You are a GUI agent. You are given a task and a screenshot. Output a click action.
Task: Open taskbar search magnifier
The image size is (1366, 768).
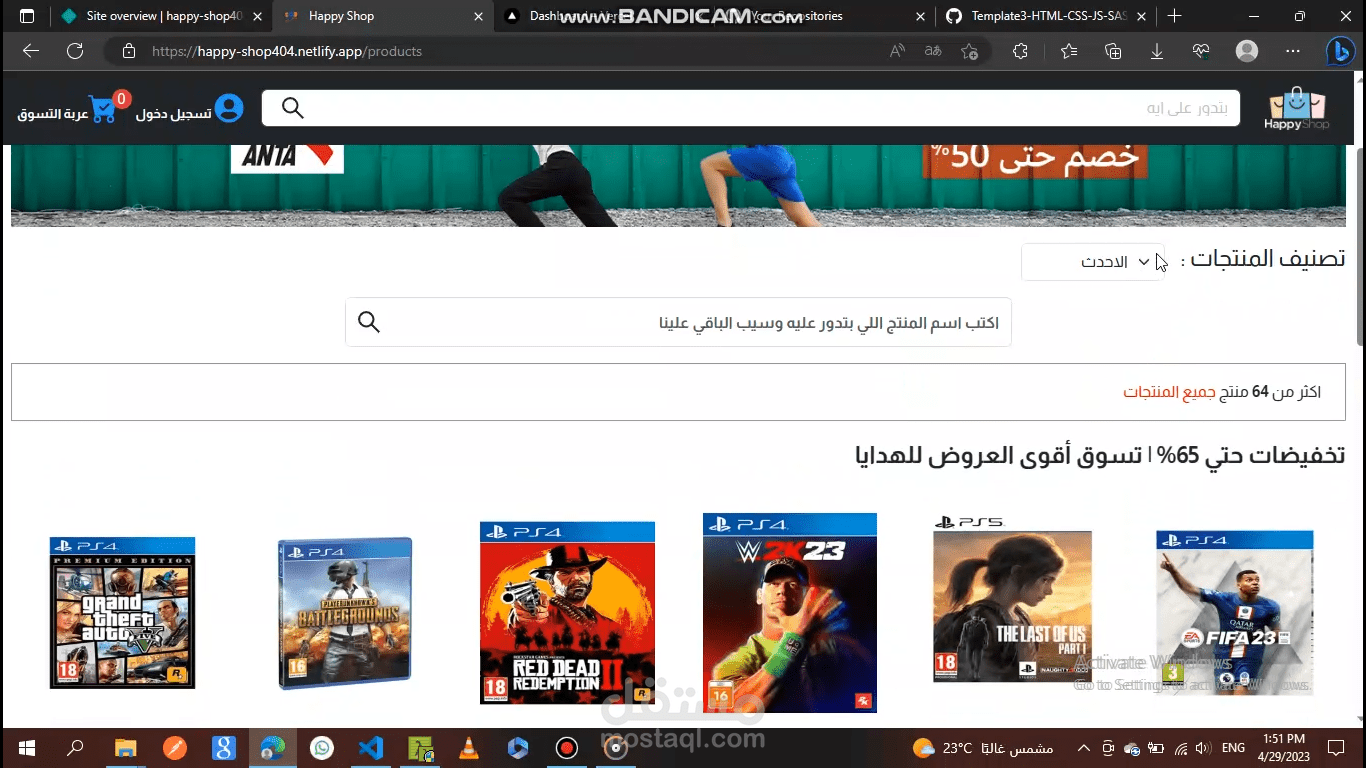(76, 748)
